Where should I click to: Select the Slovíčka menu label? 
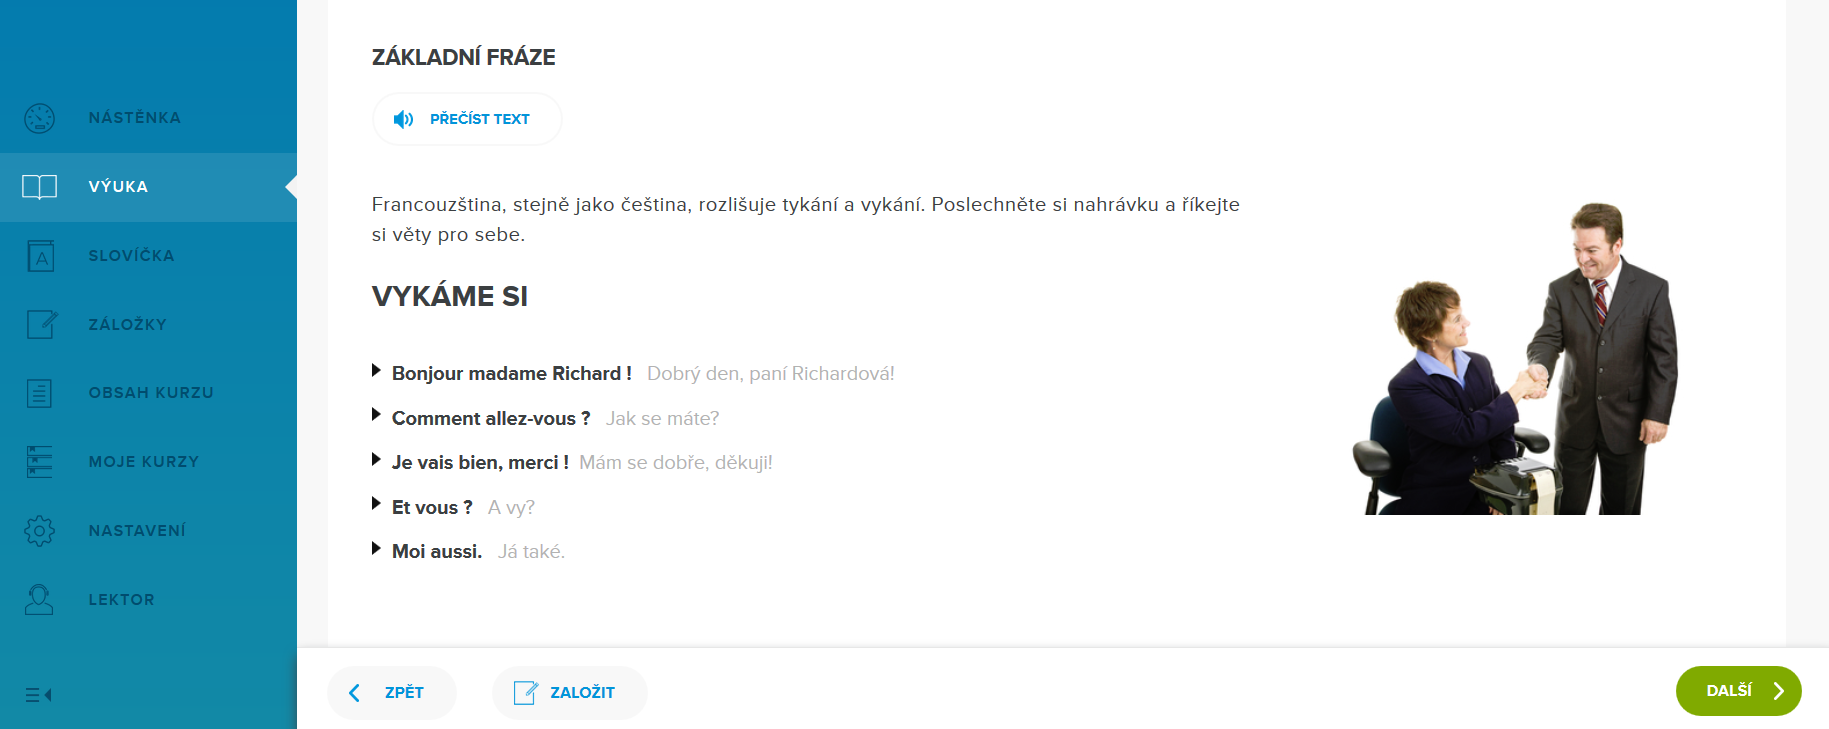131,256
